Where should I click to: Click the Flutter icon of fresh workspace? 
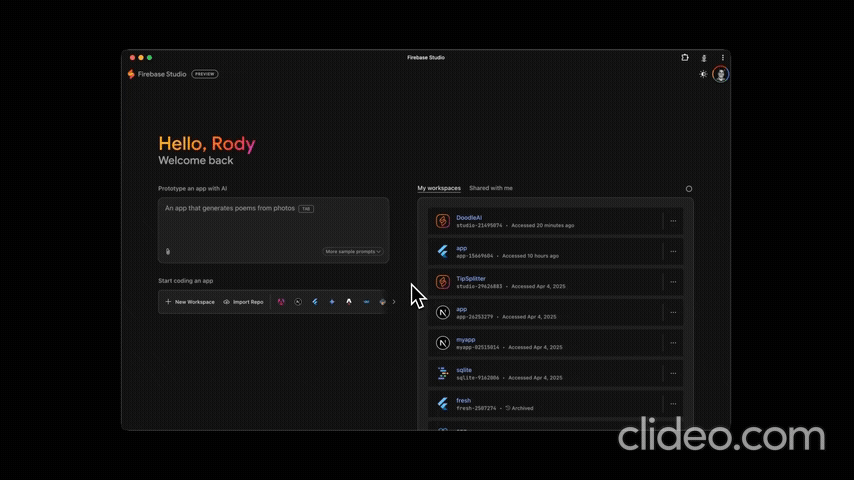443,404
